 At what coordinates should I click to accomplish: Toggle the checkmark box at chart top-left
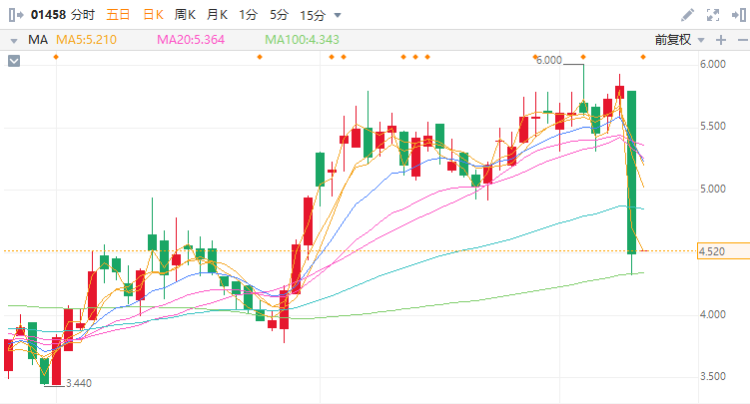(x=14, y=61)
